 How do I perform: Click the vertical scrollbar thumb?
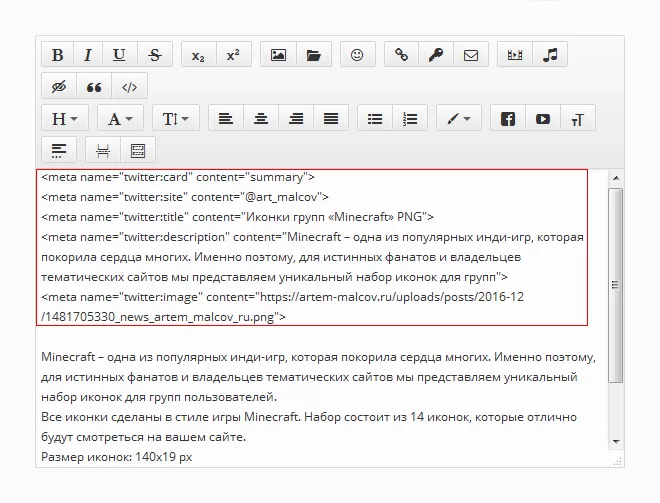point(616,285)
